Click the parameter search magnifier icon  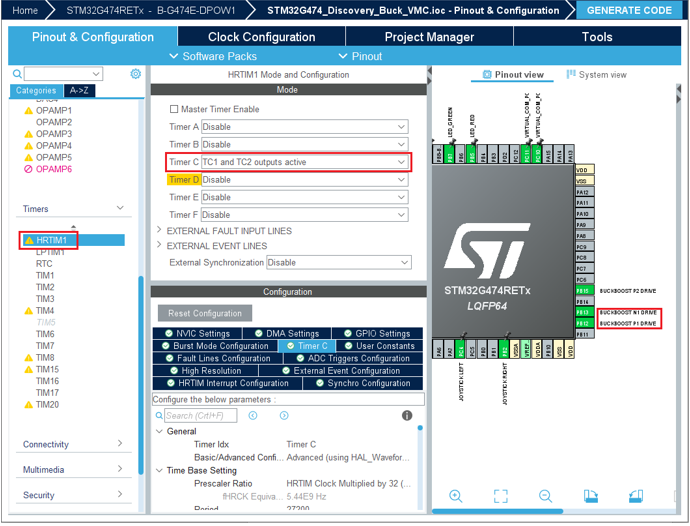(159, 416)
